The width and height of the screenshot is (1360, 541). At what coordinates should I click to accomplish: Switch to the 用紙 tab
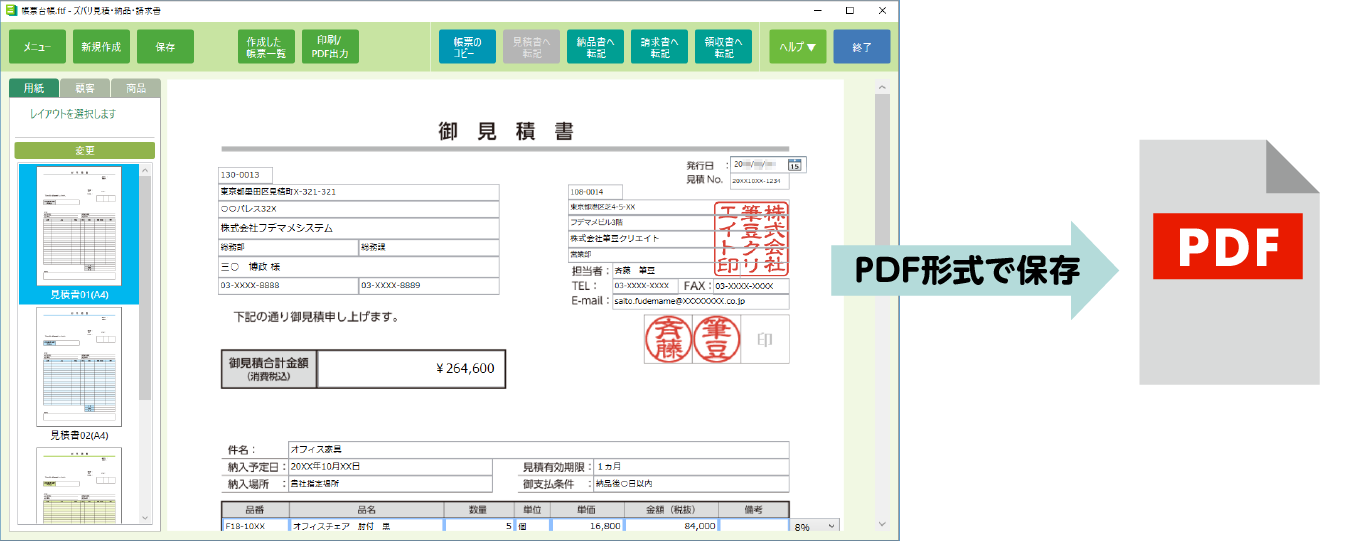pyautogui.click(x=34, y=88)
